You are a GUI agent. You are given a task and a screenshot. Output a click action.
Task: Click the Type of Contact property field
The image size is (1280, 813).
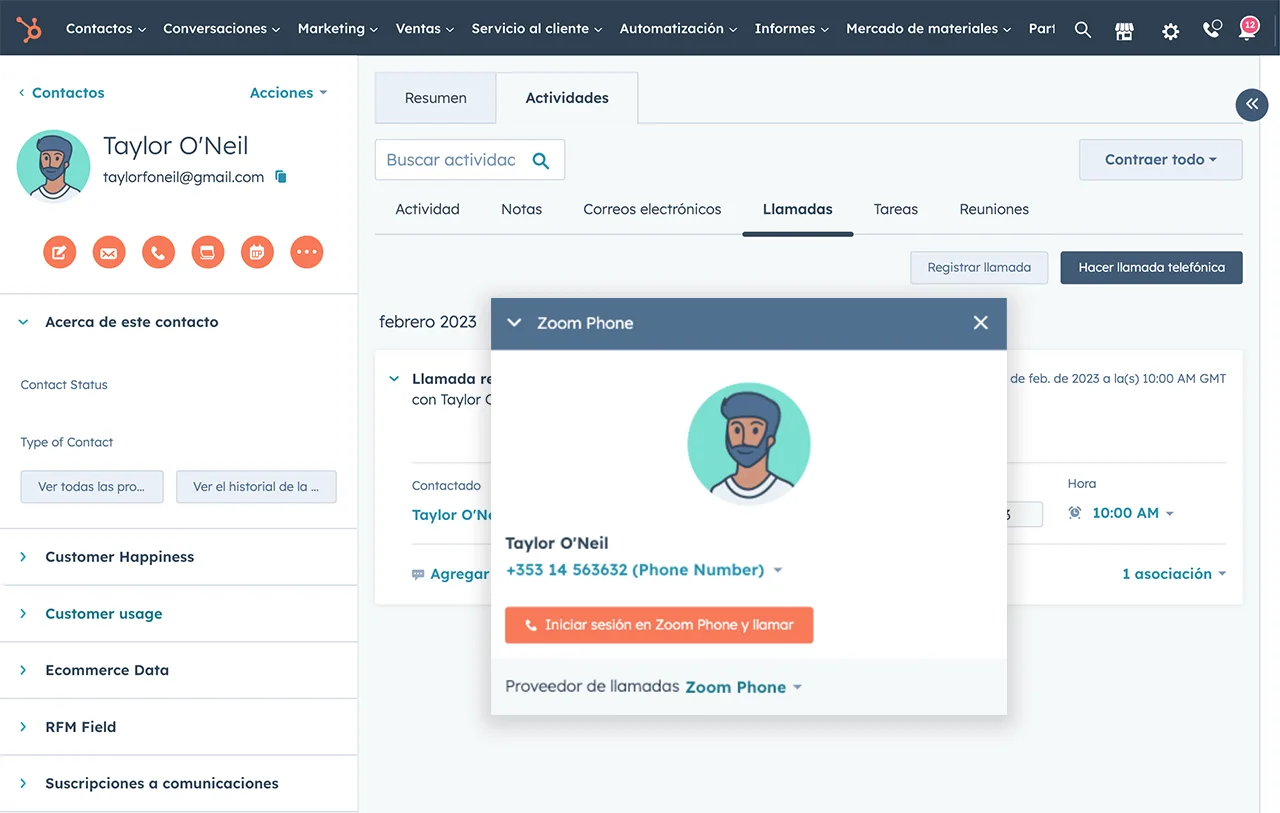[x=67, y=442]
